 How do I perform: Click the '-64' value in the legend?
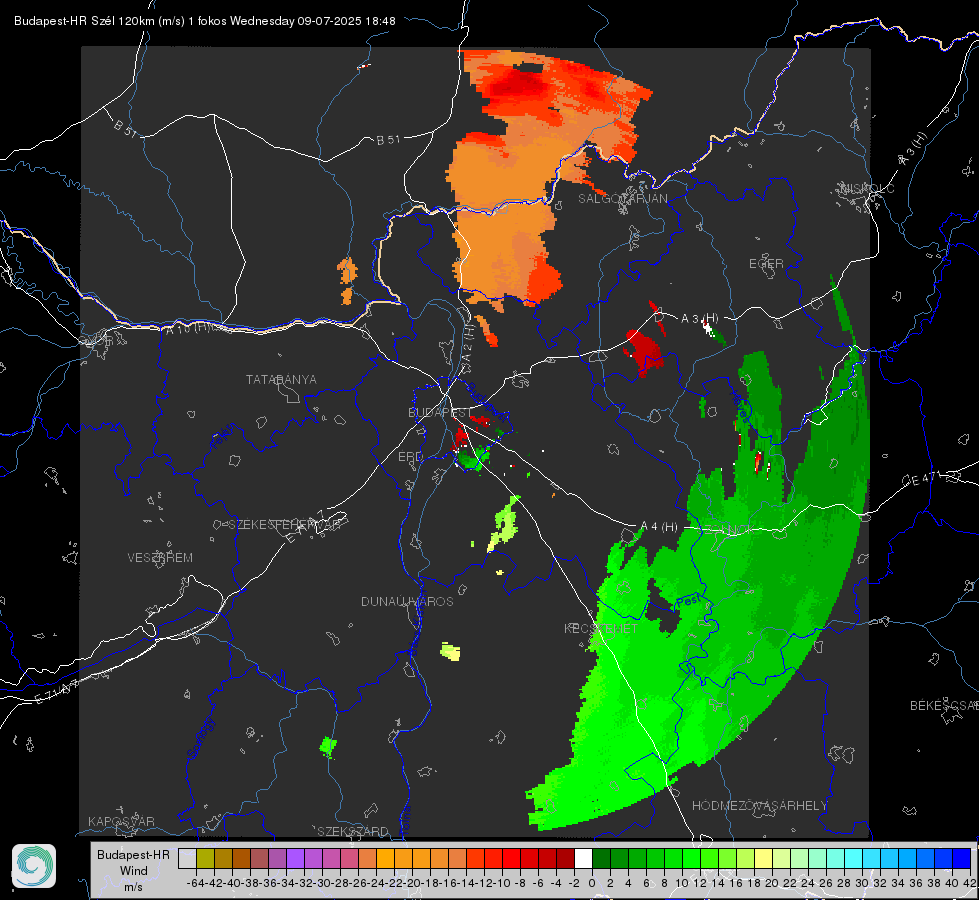pyautogui.click(x=195, y=883)
